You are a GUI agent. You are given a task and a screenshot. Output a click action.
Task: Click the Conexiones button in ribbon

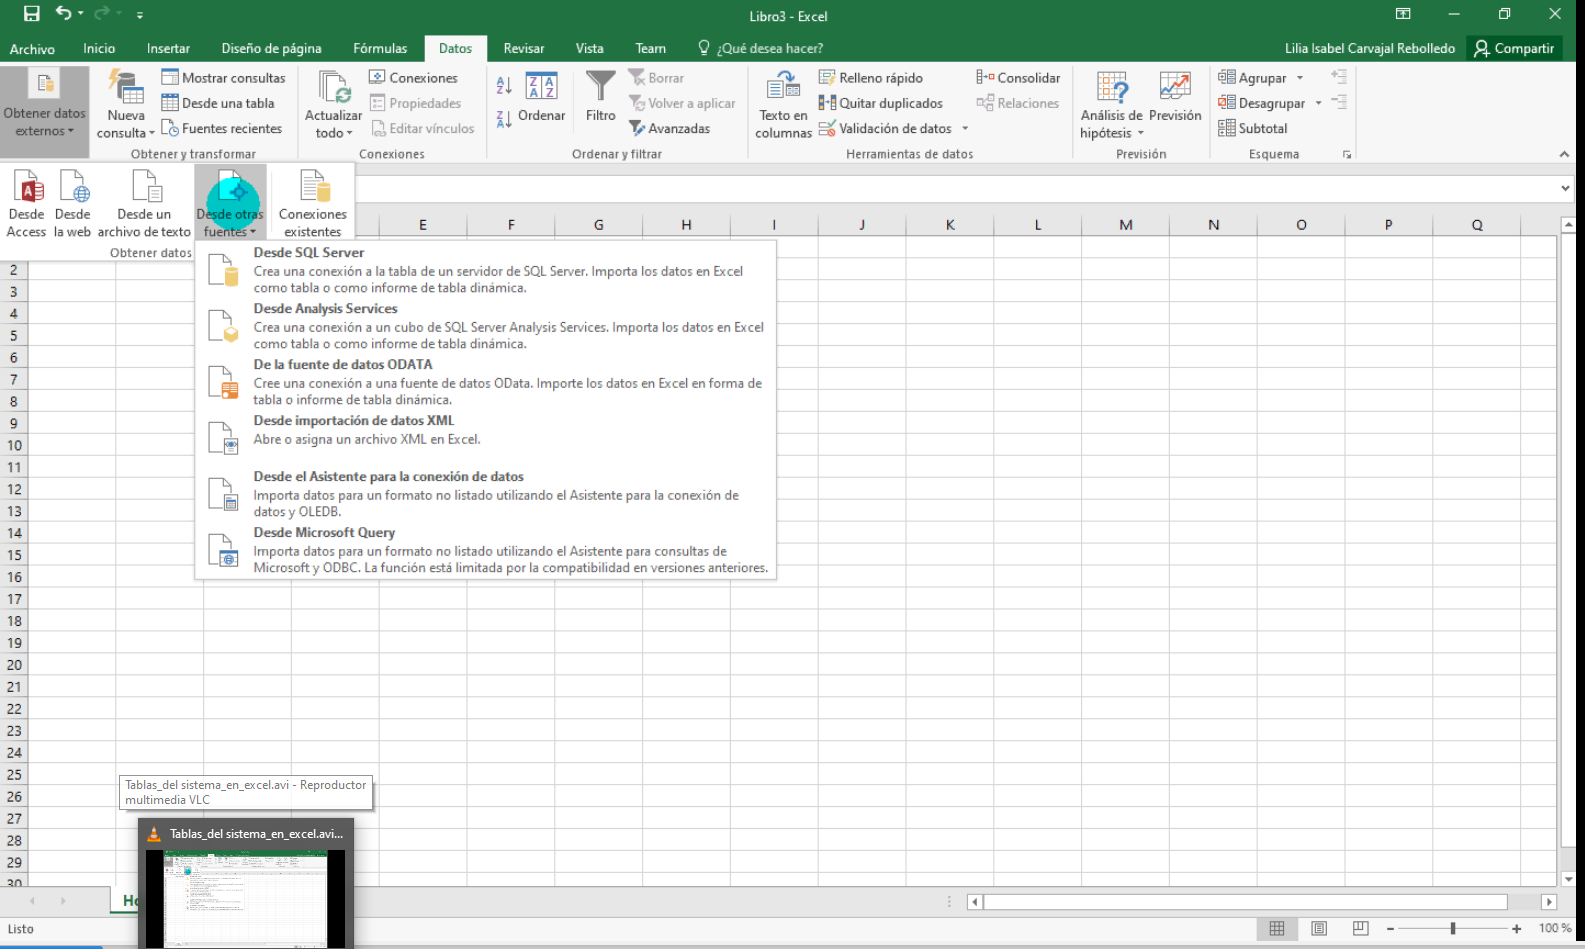click(413, 77)
